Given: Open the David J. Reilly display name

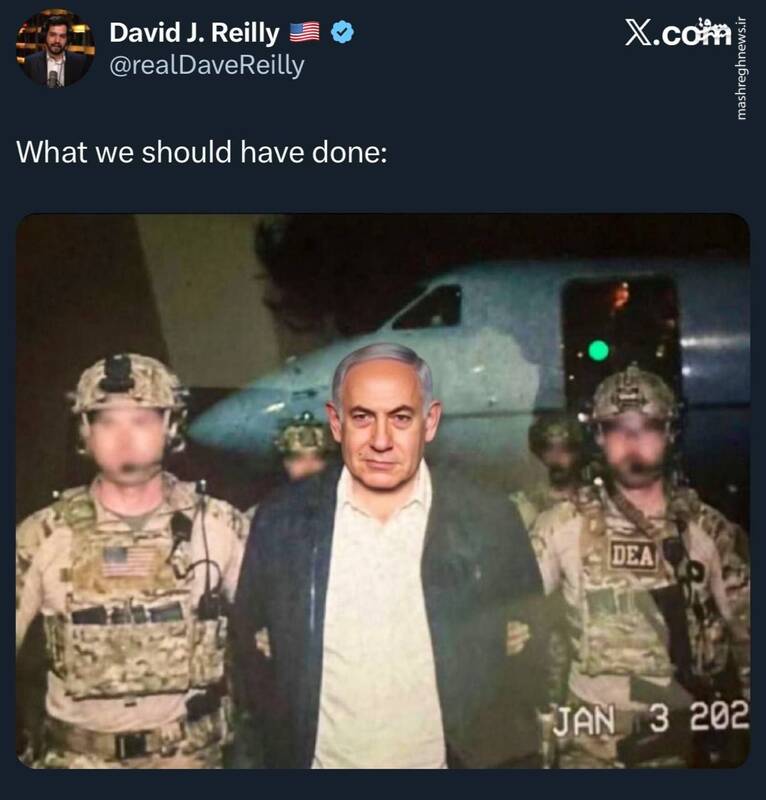Looking at the screenshot, I should pos(194,33).
